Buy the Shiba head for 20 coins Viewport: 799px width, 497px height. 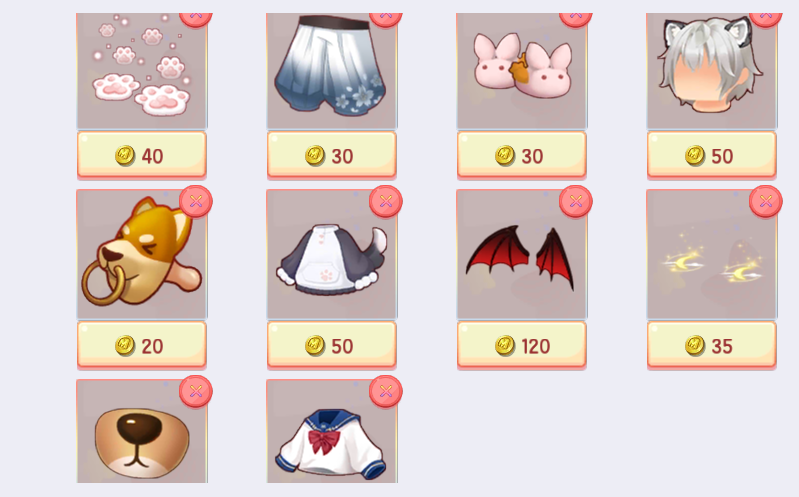(142, 345)
